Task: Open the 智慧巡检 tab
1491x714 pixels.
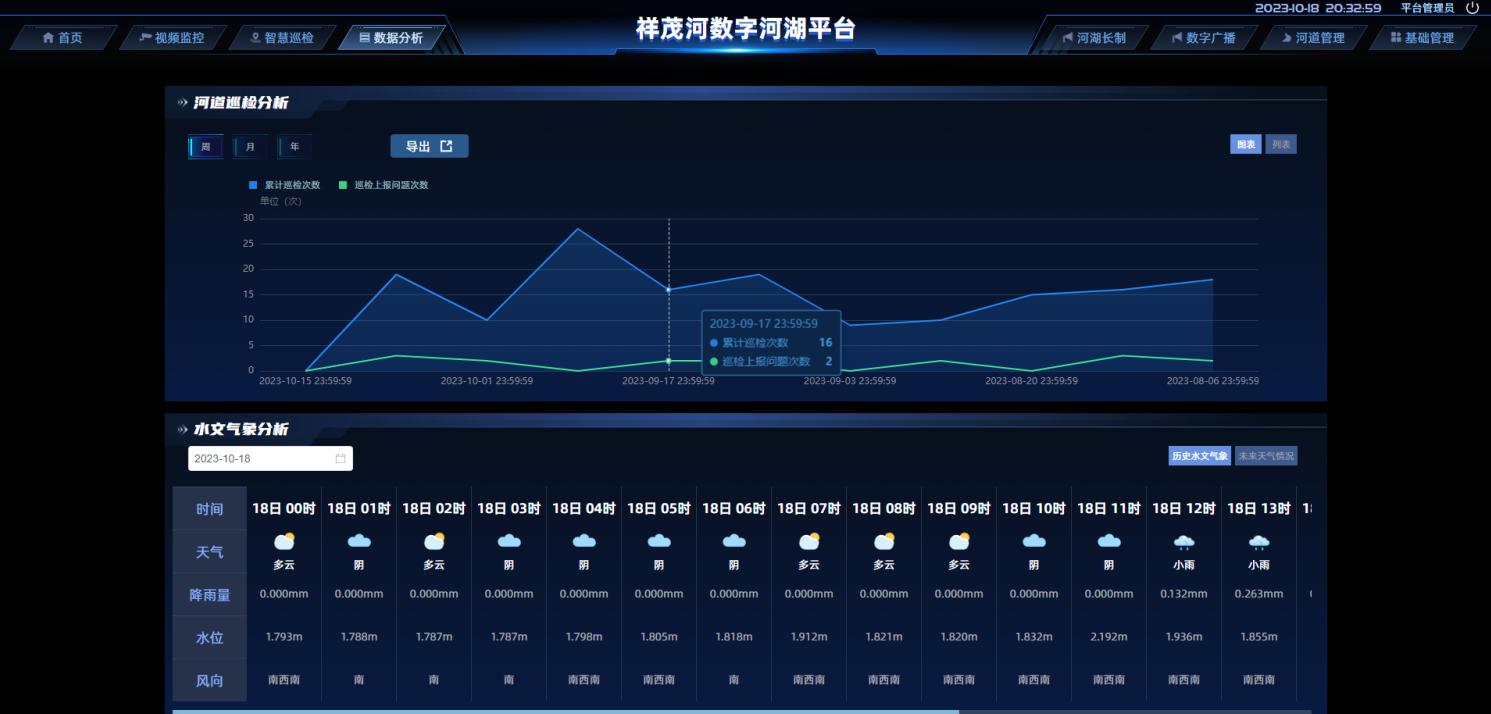Action: point(281,38)
